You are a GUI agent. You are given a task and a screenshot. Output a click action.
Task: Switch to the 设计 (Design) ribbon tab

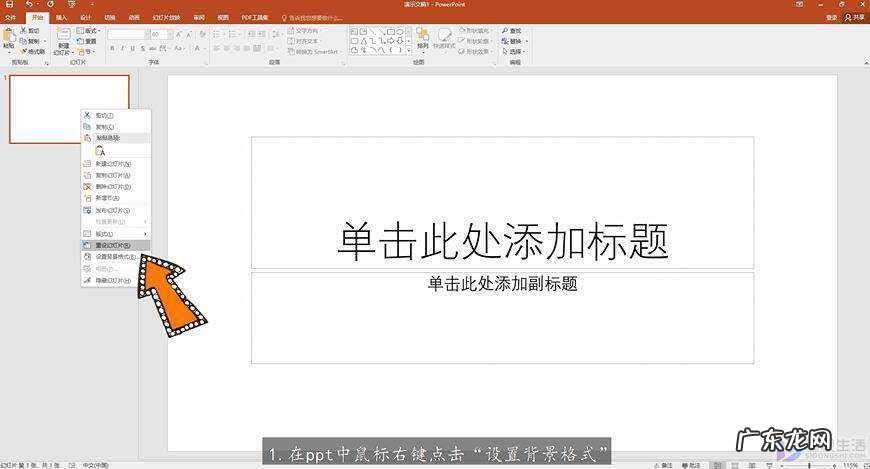pos(85,18)
